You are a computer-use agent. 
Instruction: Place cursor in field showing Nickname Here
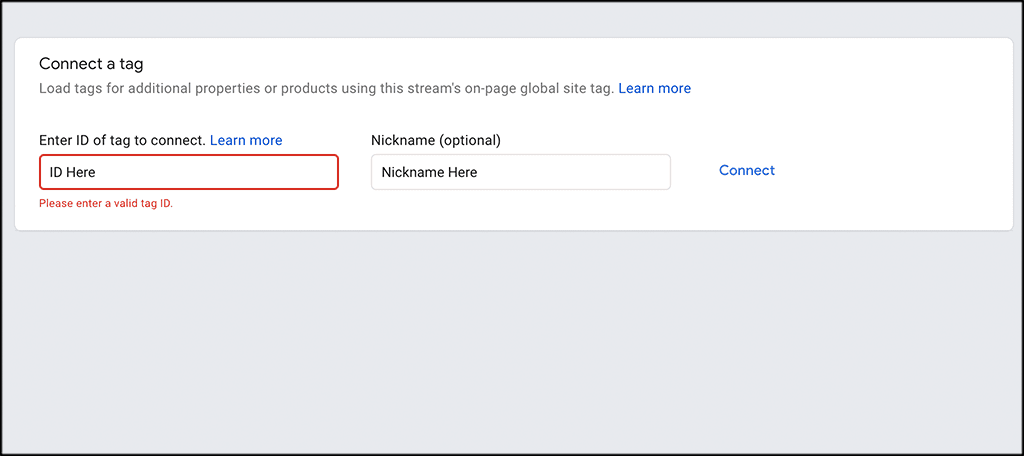[x=520, y=172]
